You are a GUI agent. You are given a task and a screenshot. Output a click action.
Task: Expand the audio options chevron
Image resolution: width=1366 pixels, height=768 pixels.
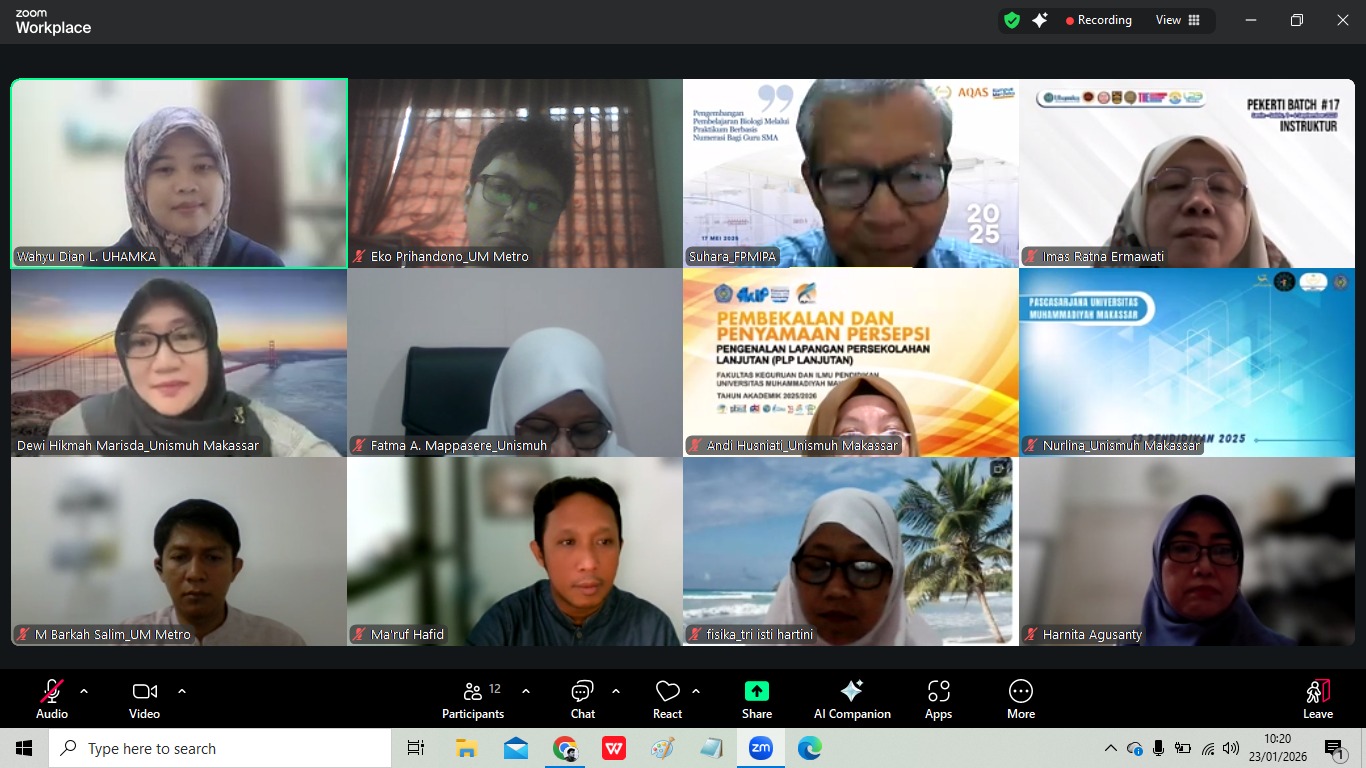click(84, 691)
